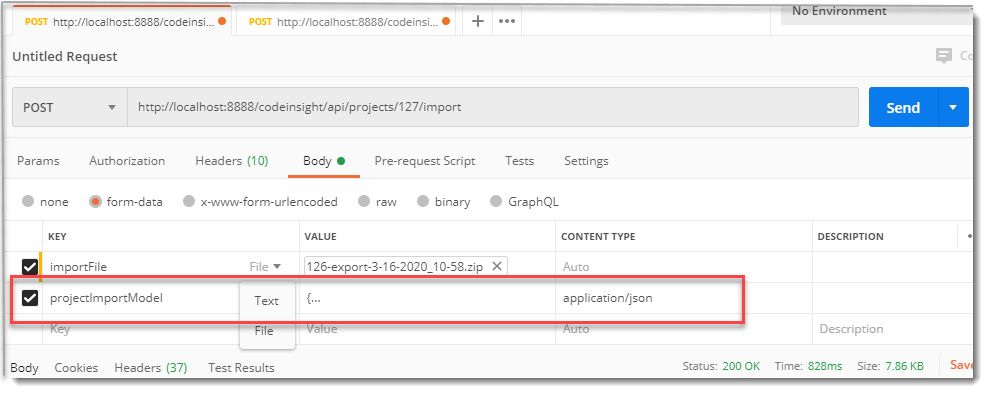The width and height of the screenshot is (988, 393).
Task: Click the comments icon near Untitled Request
Action: 943,56
